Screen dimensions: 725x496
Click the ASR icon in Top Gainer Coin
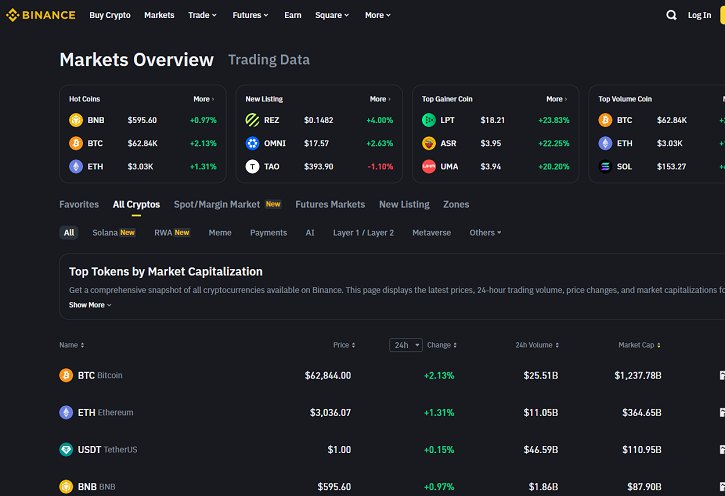coord(429,143)
